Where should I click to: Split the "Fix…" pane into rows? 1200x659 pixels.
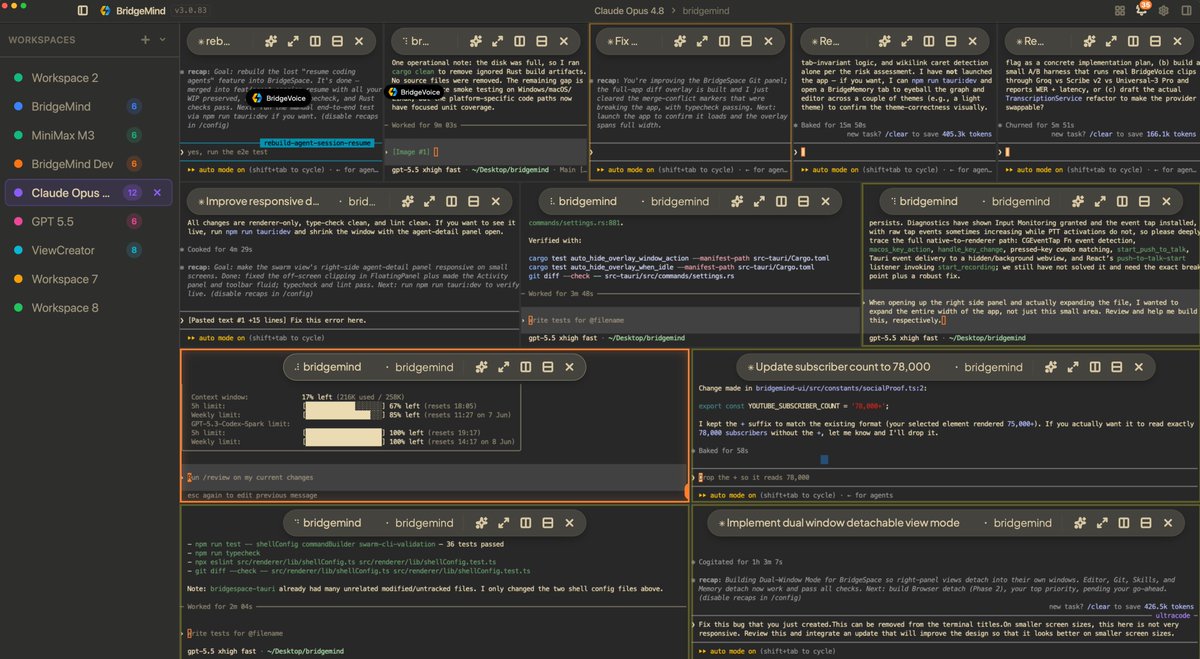746,42
